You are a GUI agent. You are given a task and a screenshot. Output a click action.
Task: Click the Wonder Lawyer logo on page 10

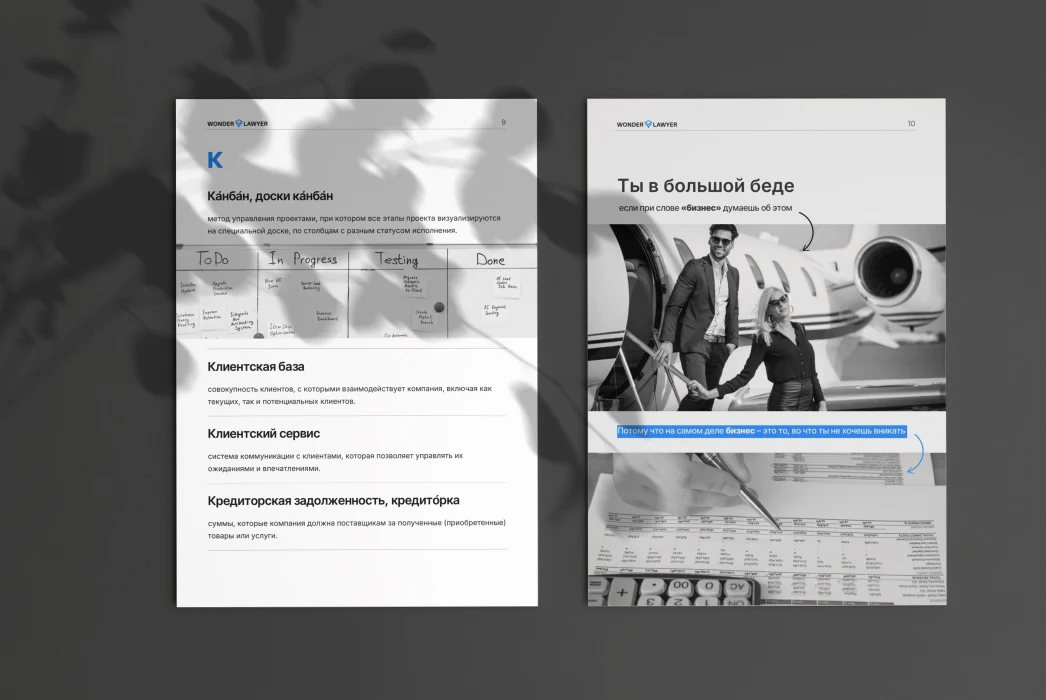point(647,124)
